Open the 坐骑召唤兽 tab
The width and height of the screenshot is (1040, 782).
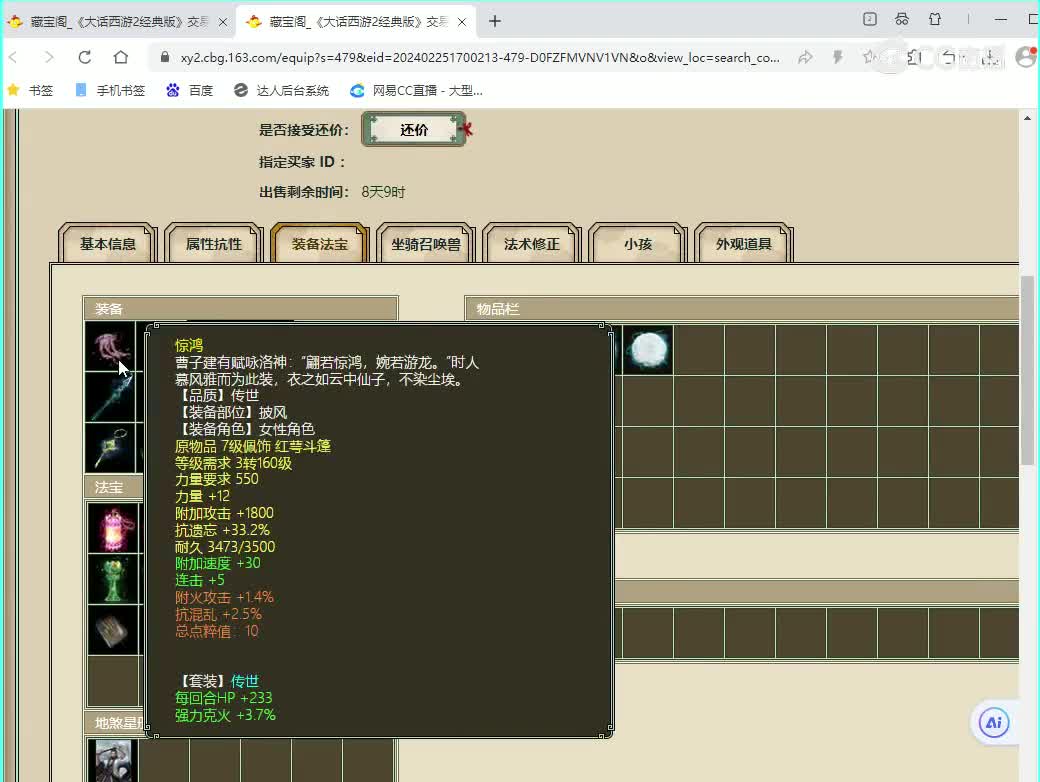tap(426, 243)
